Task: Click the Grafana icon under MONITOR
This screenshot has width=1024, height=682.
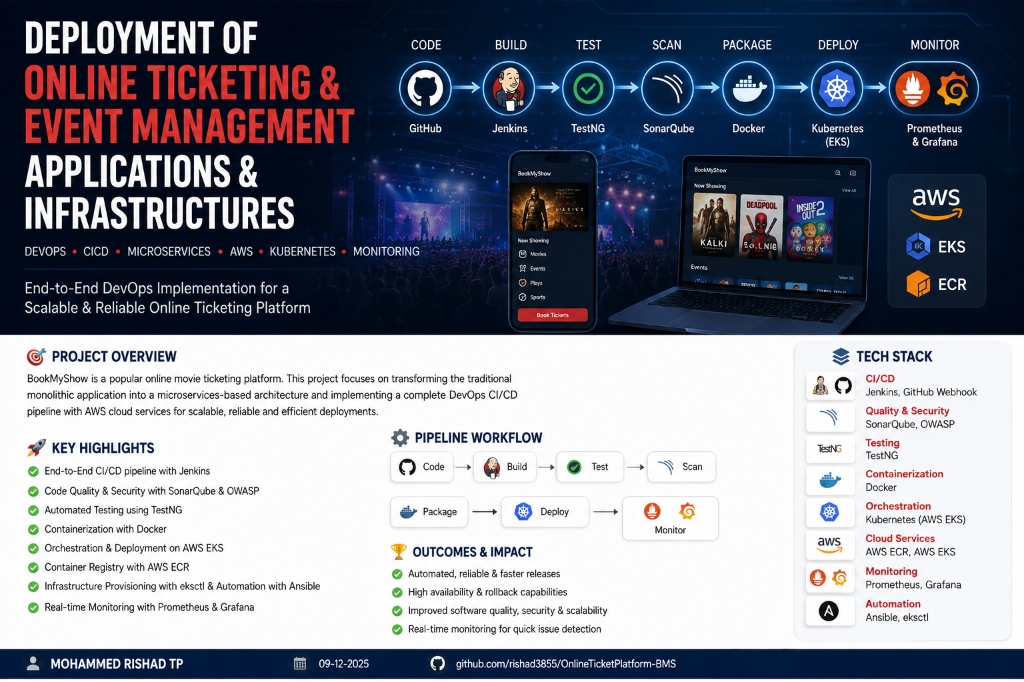Action: point(953,89)
